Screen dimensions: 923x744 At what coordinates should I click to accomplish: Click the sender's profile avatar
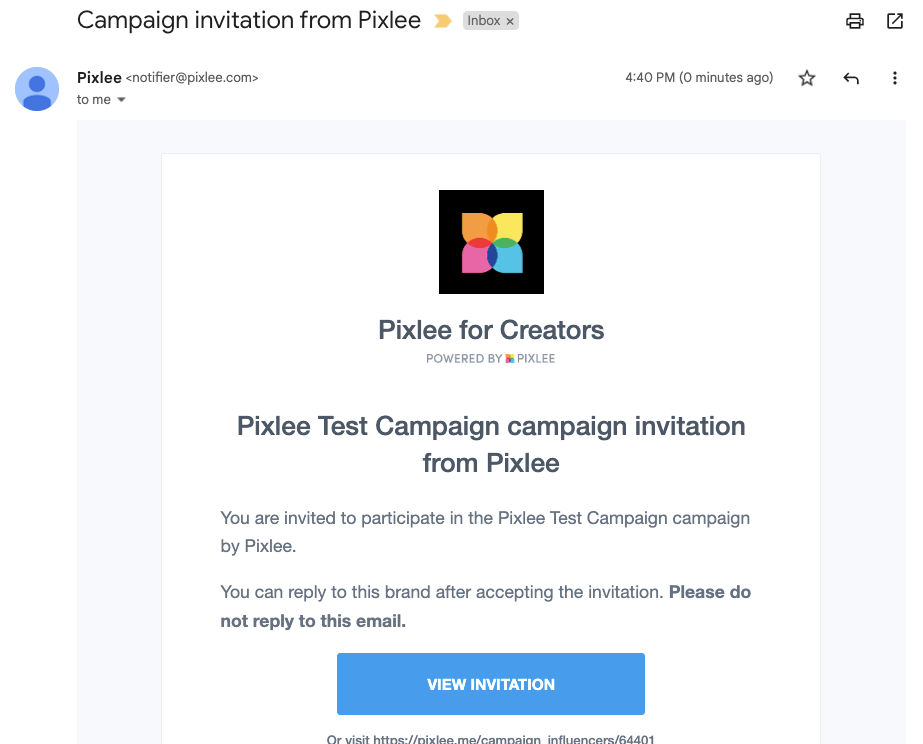[x=37, y=89]
